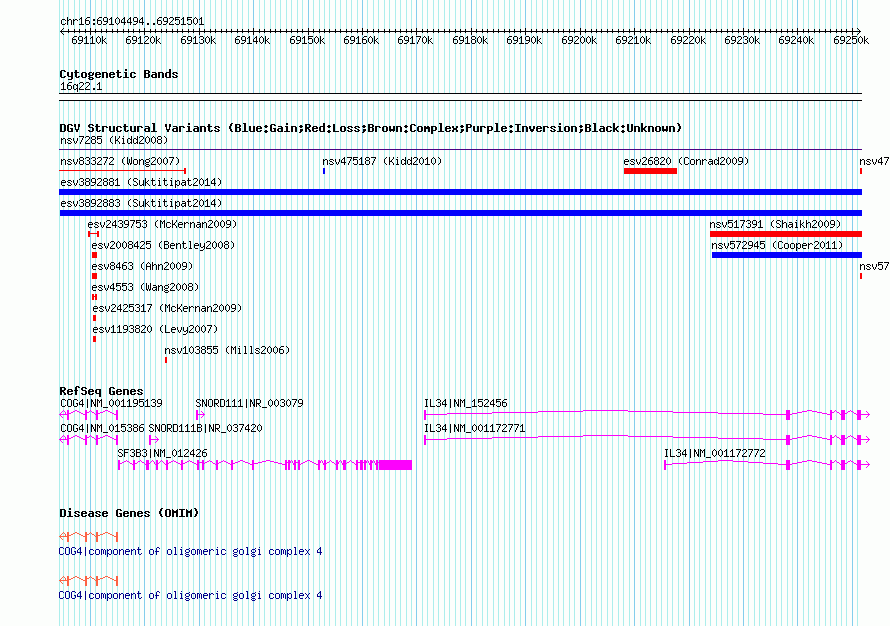Image resolution: width=890 pixels, height=626 pixels.
Task: Click the IL34|NM_001172772 gene label
Action: [715, 453]
